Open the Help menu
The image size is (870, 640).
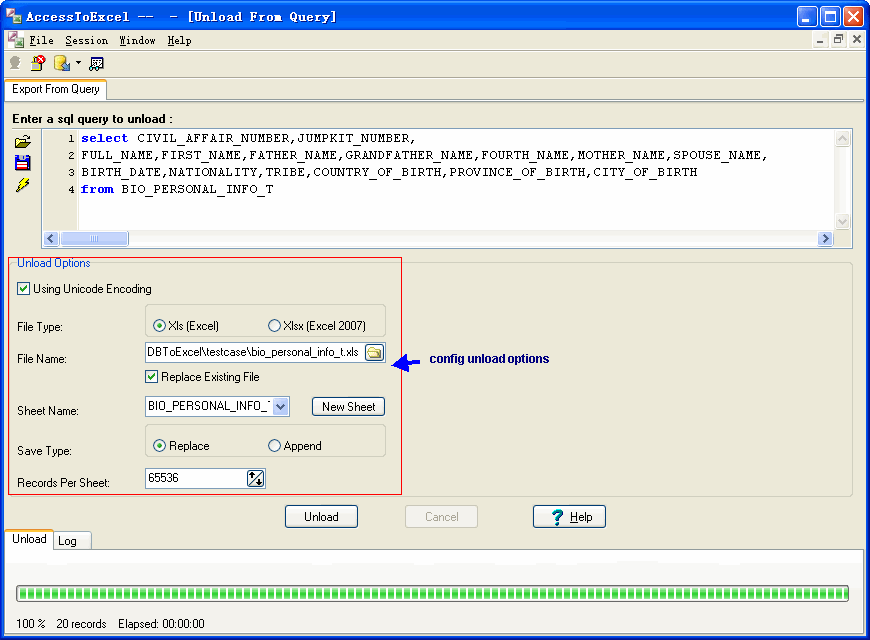click(179, 41)
